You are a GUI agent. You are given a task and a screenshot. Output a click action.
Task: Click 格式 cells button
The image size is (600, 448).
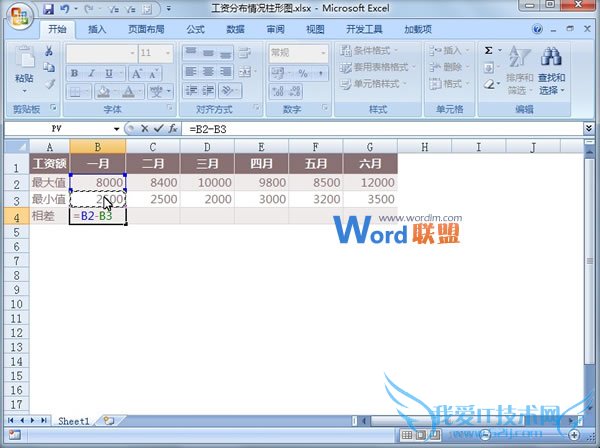click(449, 84)
